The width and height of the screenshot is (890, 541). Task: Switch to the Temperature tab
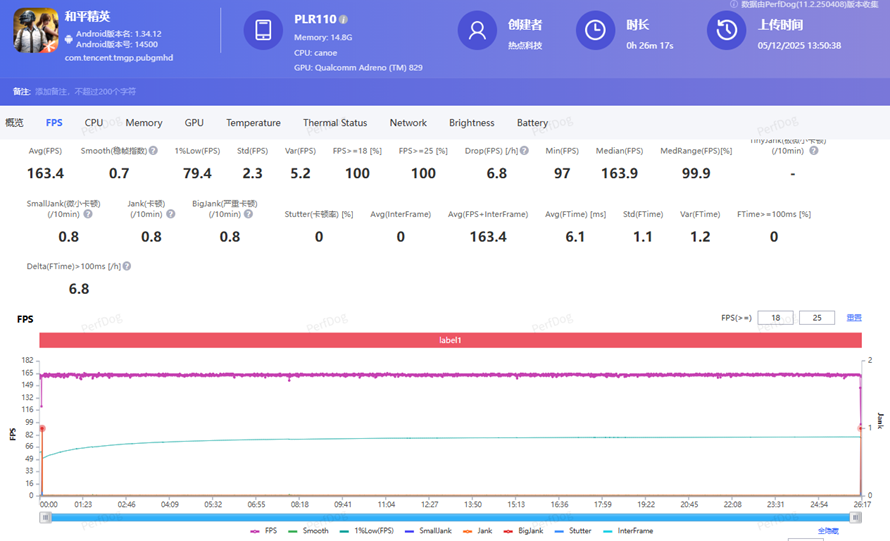(x=253, y=123)
